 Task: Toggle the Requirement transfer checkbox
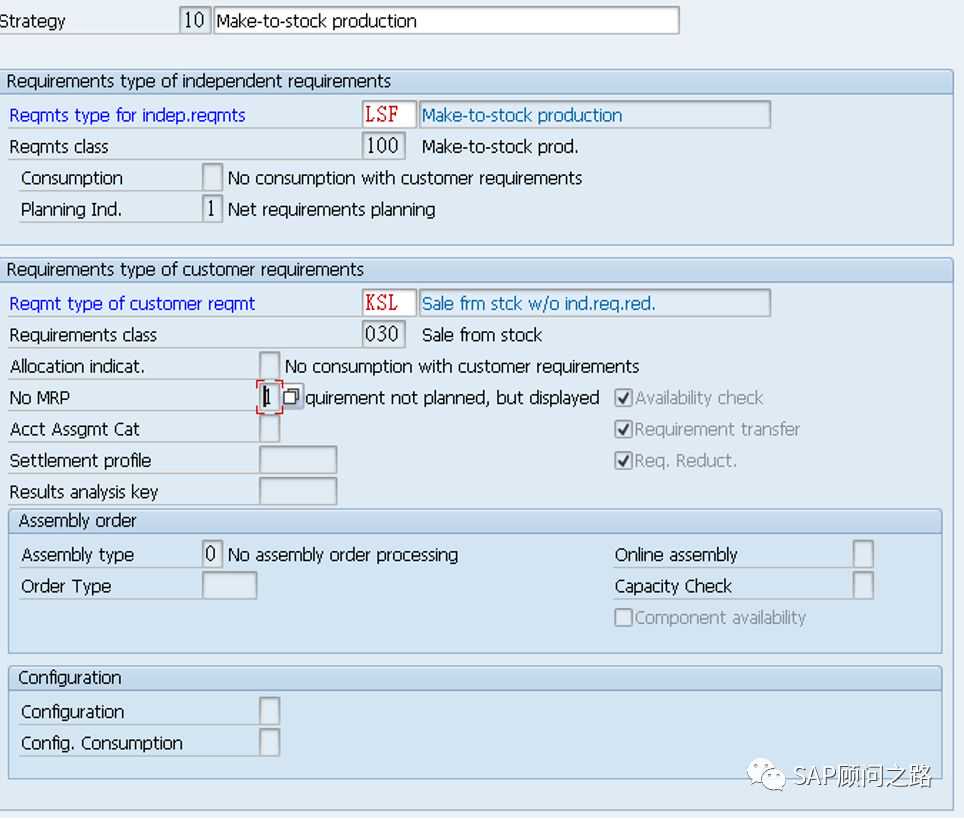coord(624,429)
